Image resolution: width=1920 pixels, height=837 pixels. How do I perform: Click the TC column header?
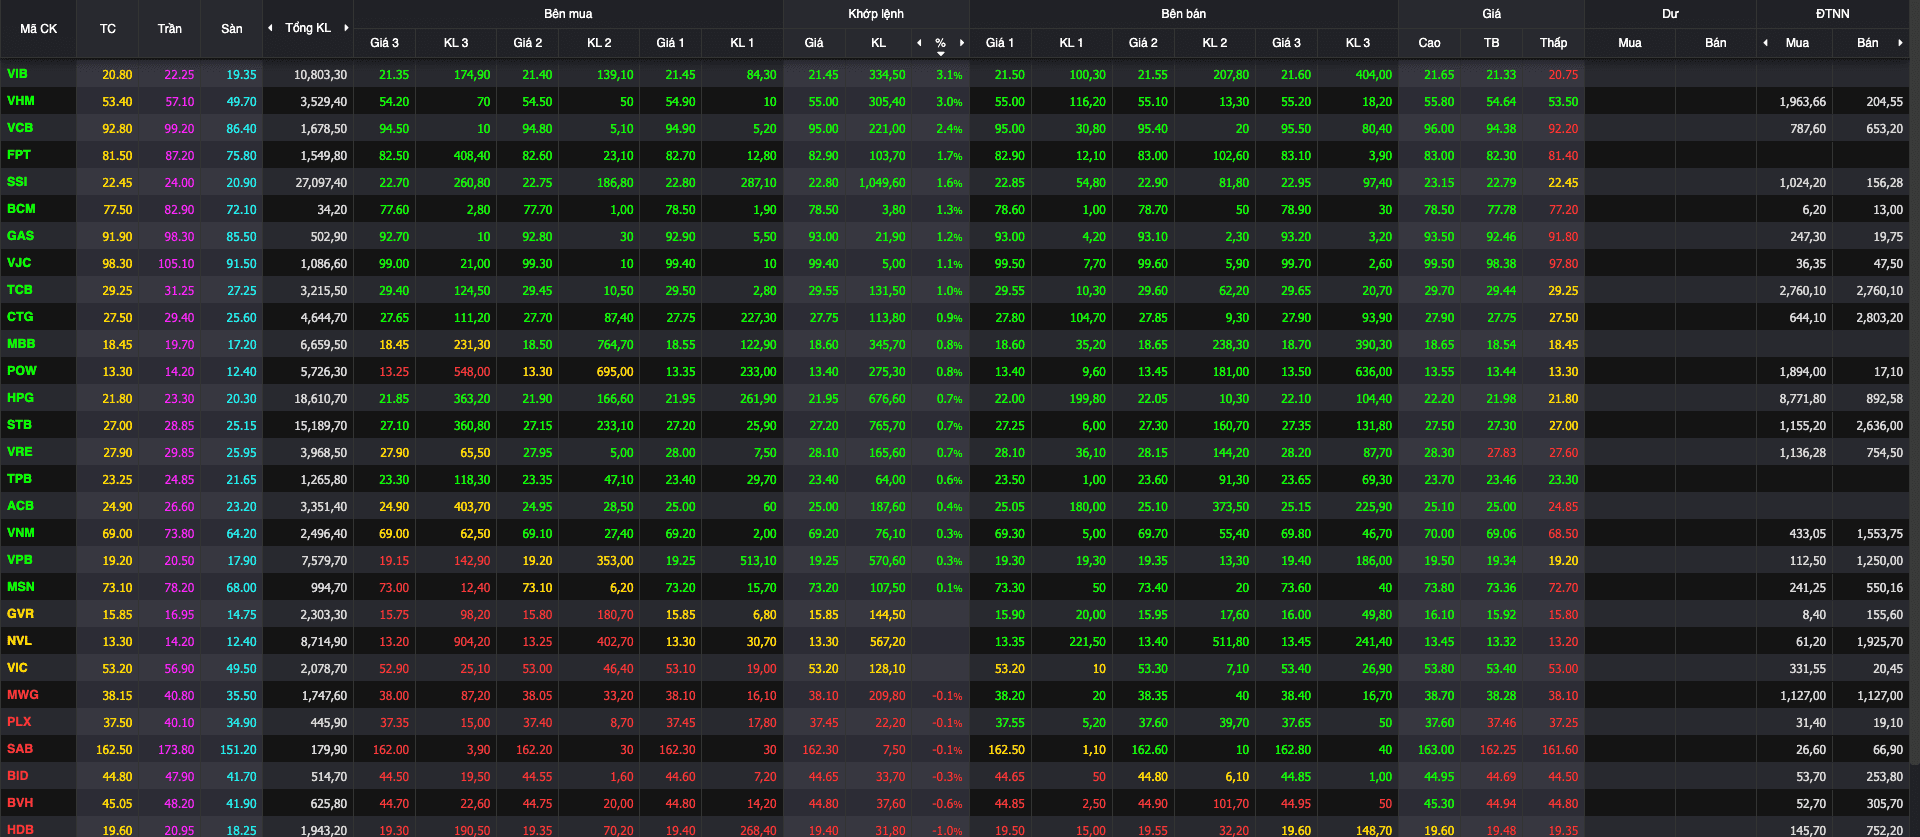(108, 29)
